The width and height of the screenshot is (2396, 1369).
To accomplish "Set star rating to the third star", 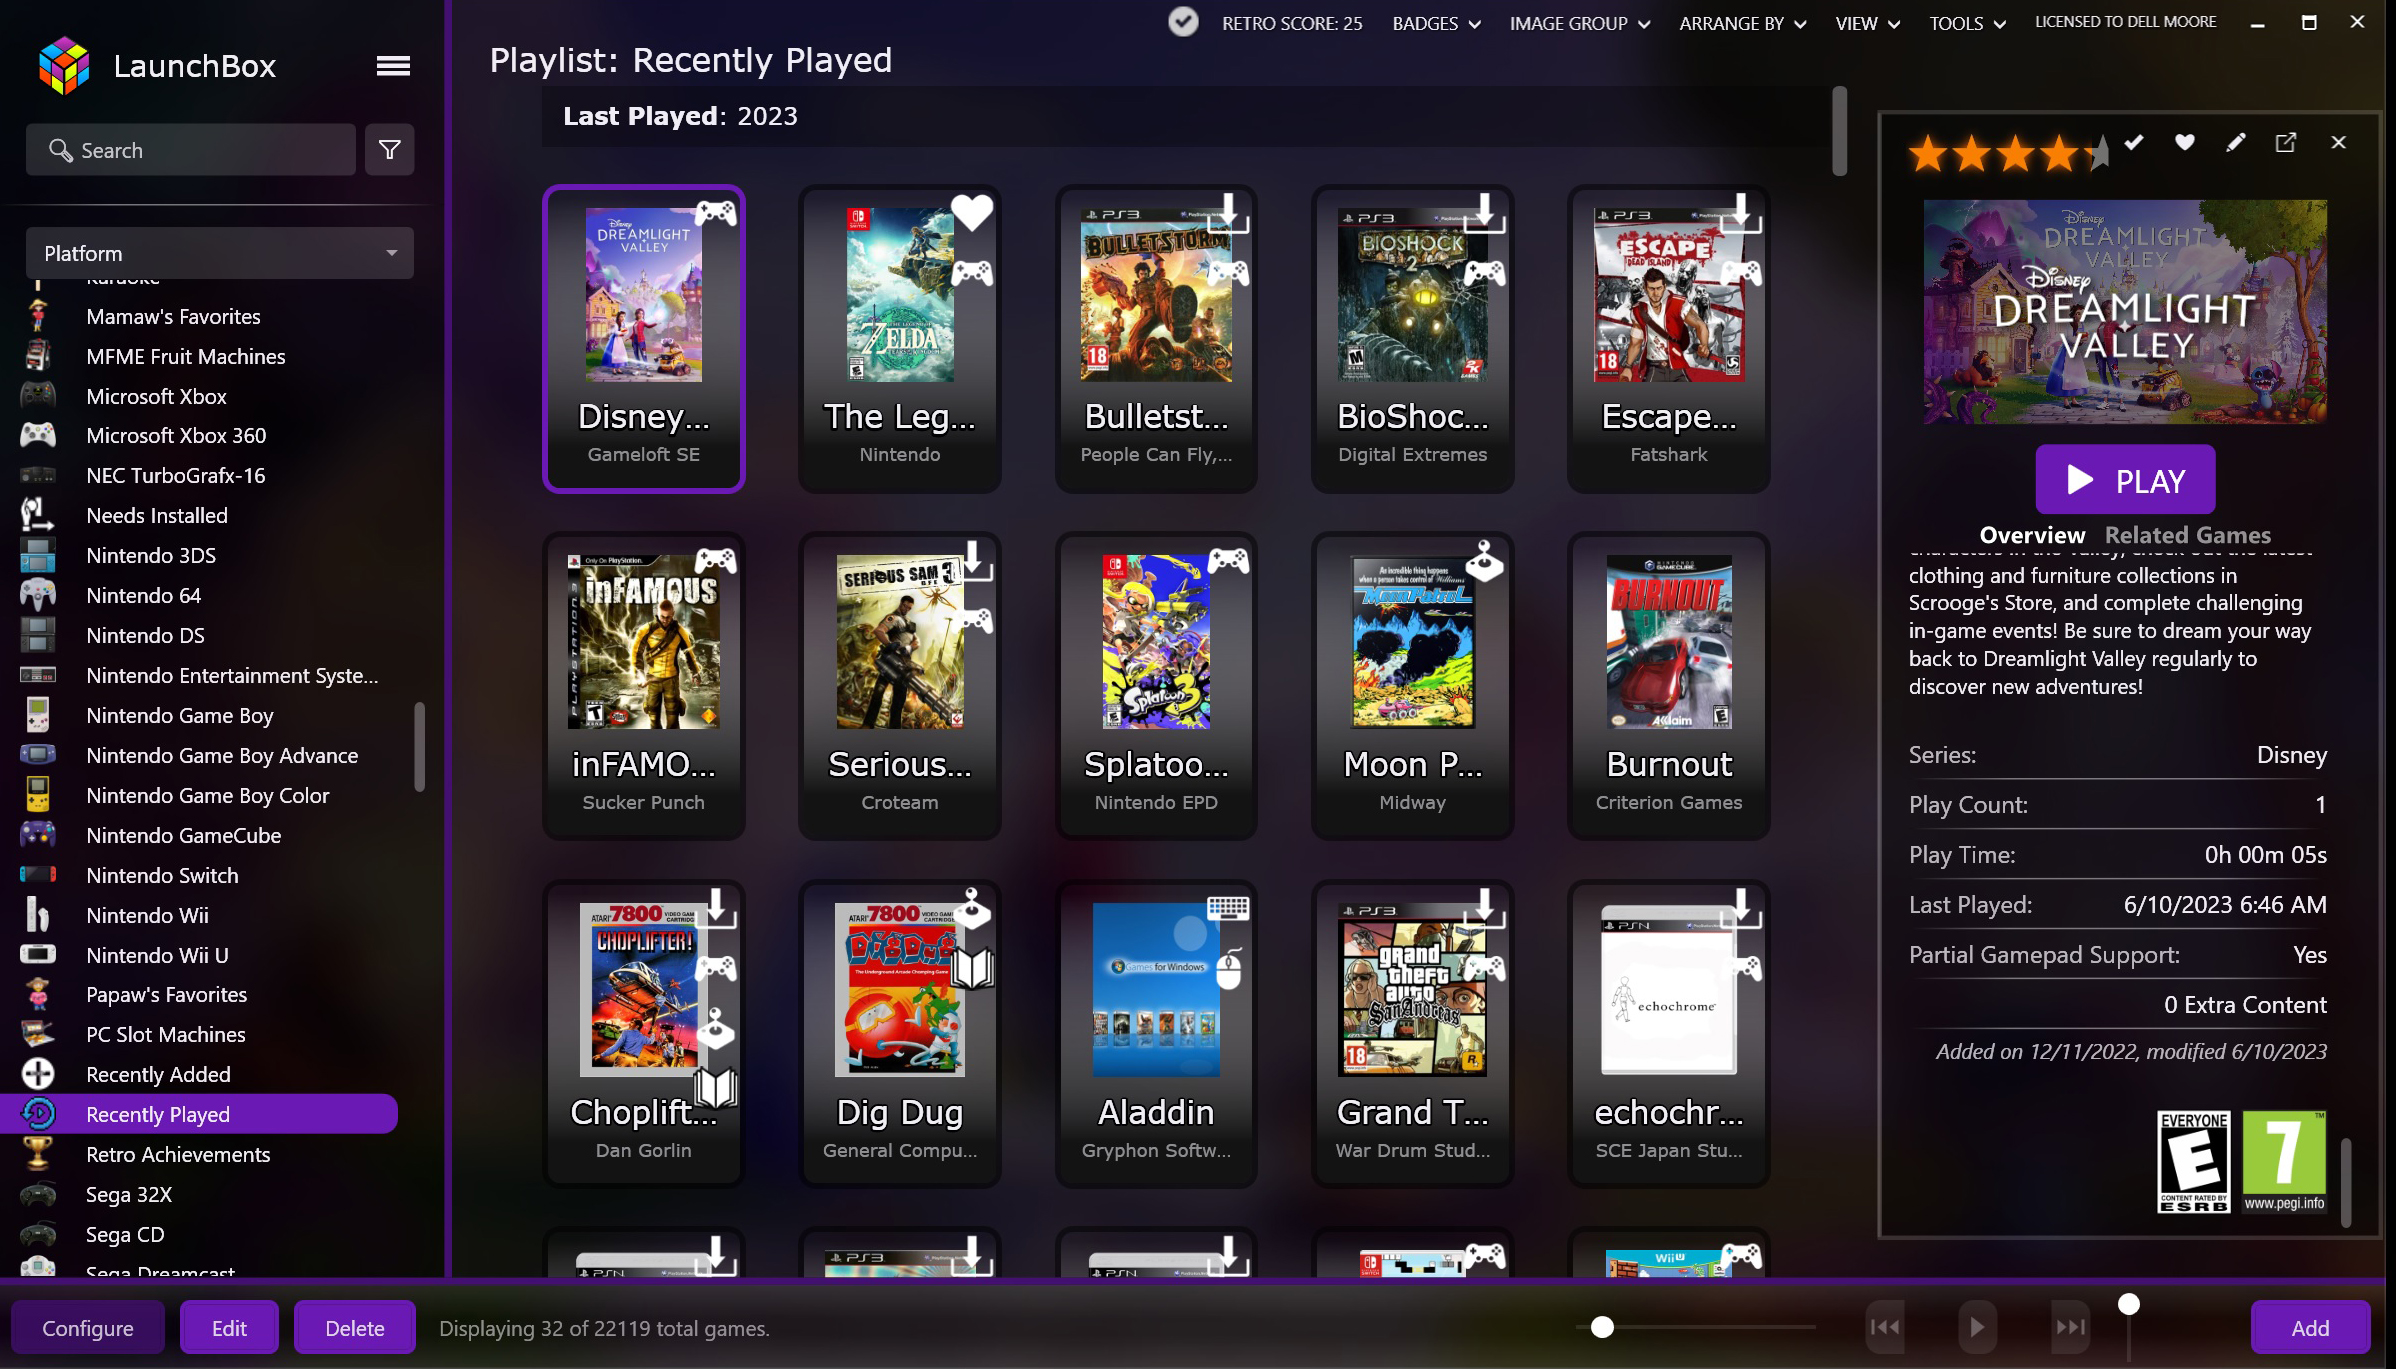I will (x=2015, y=155).
